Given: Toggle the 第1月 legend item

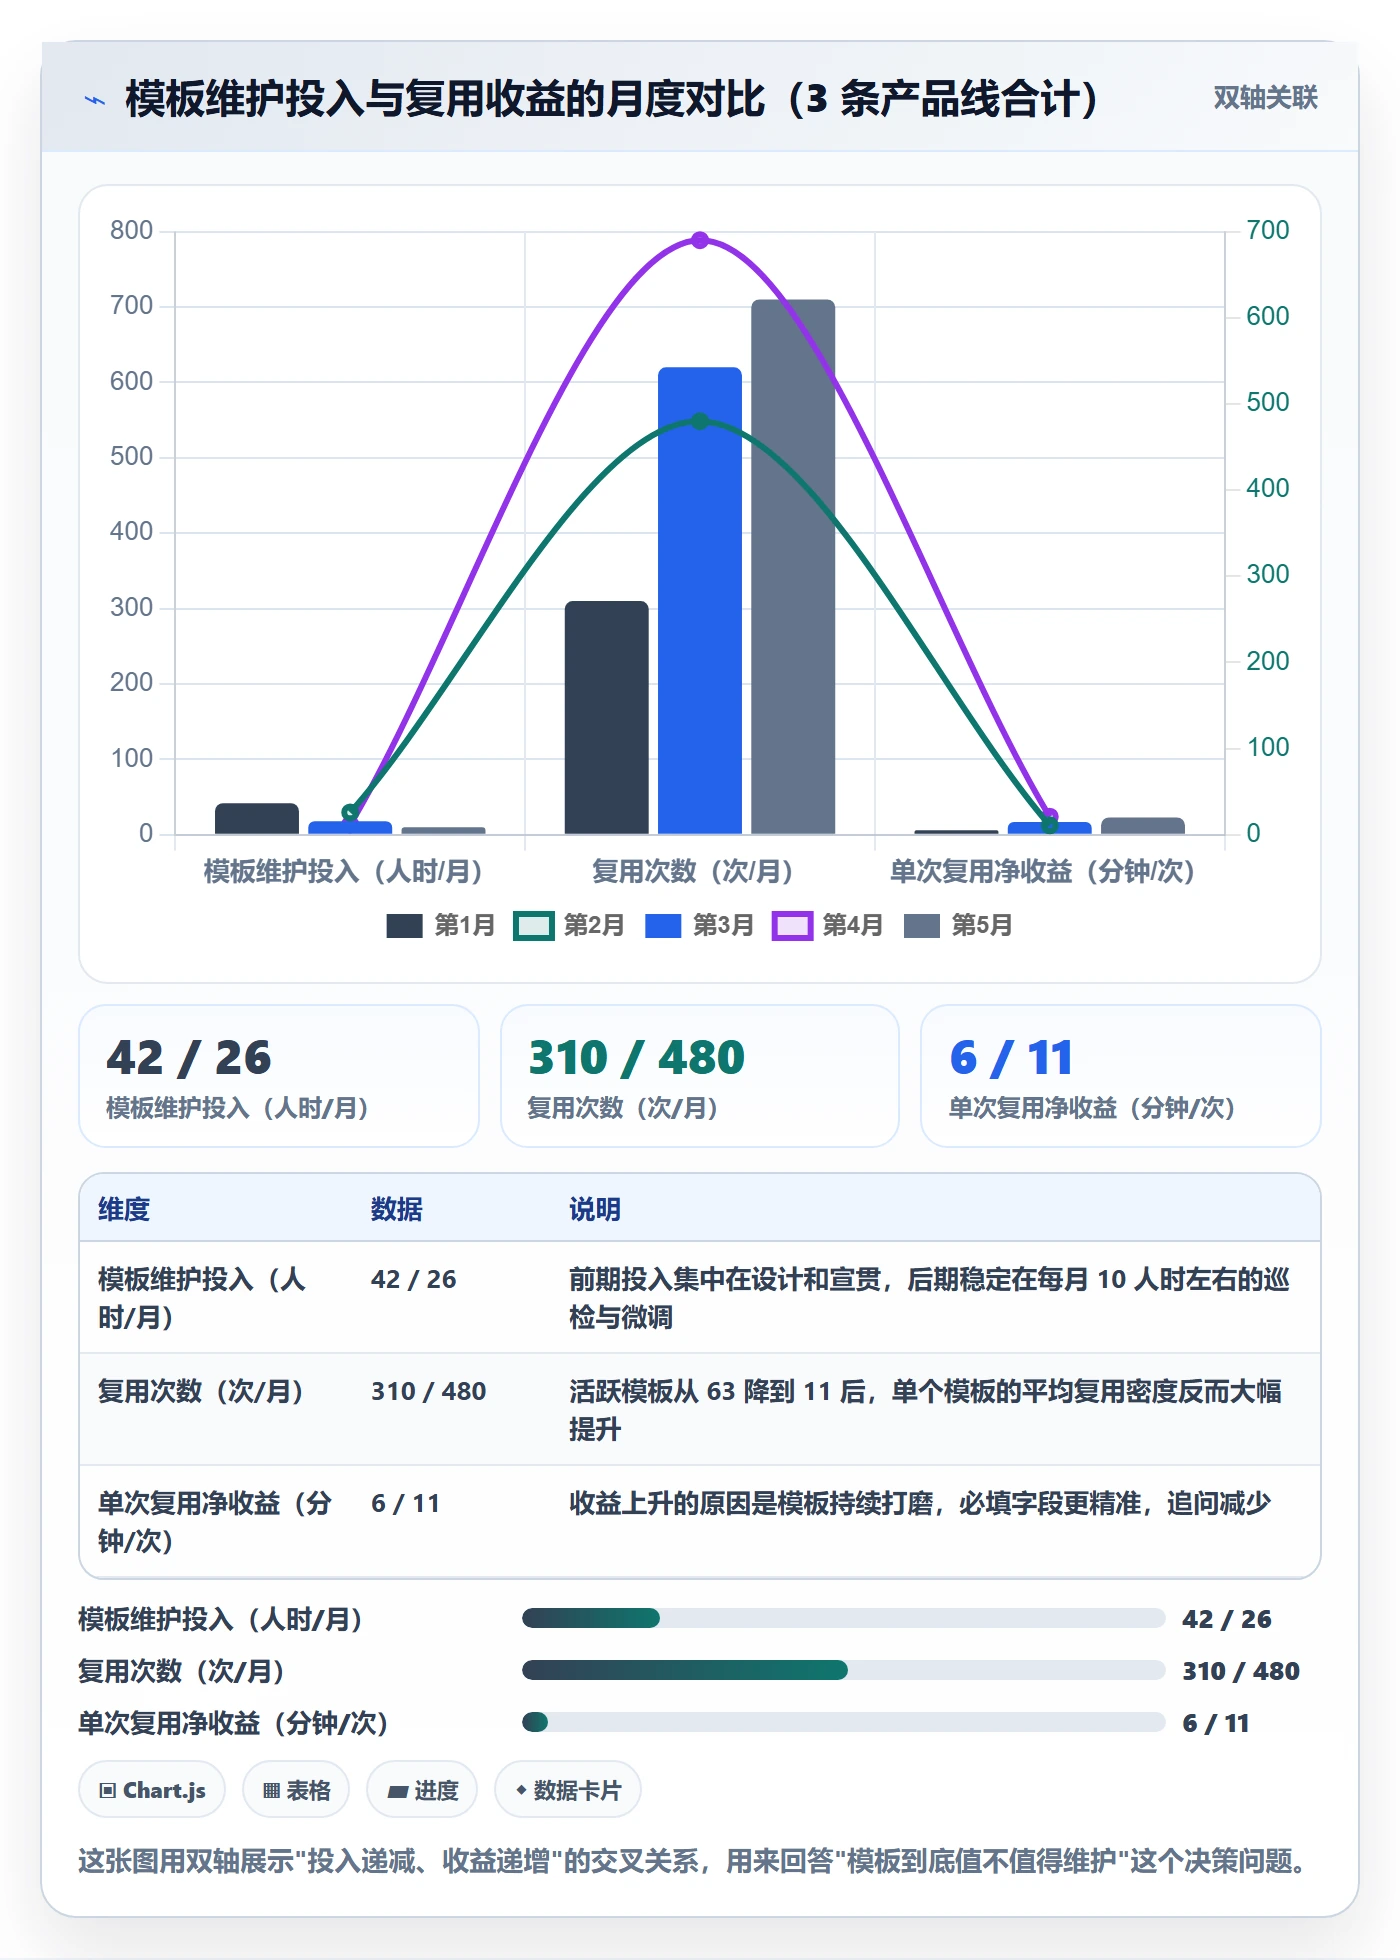Looking at the screenshot, I should (441, 926).
